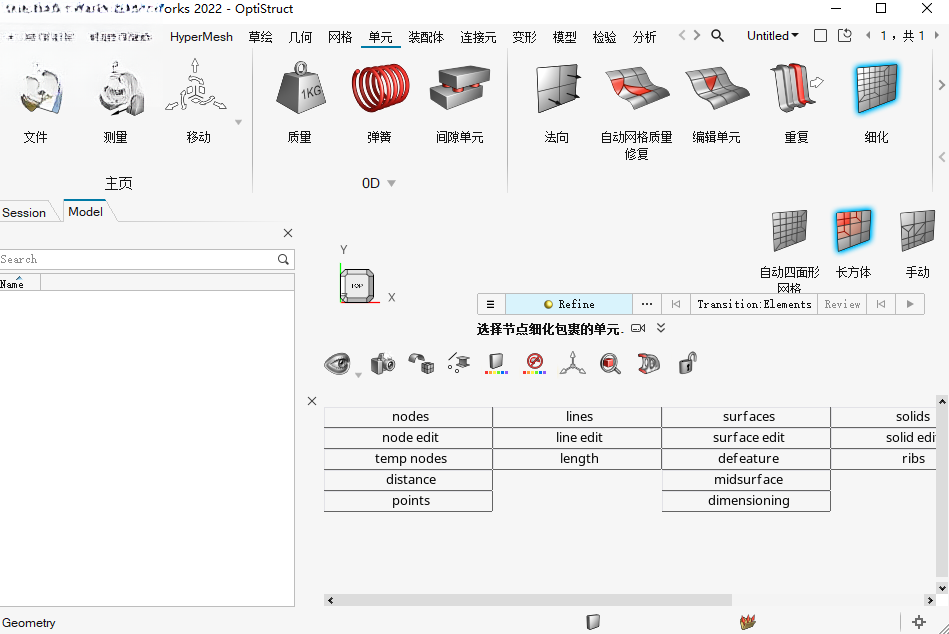Toggle the eye visibility icon
Viewport: 949px width, 634px height.
(x=337, y=364)
